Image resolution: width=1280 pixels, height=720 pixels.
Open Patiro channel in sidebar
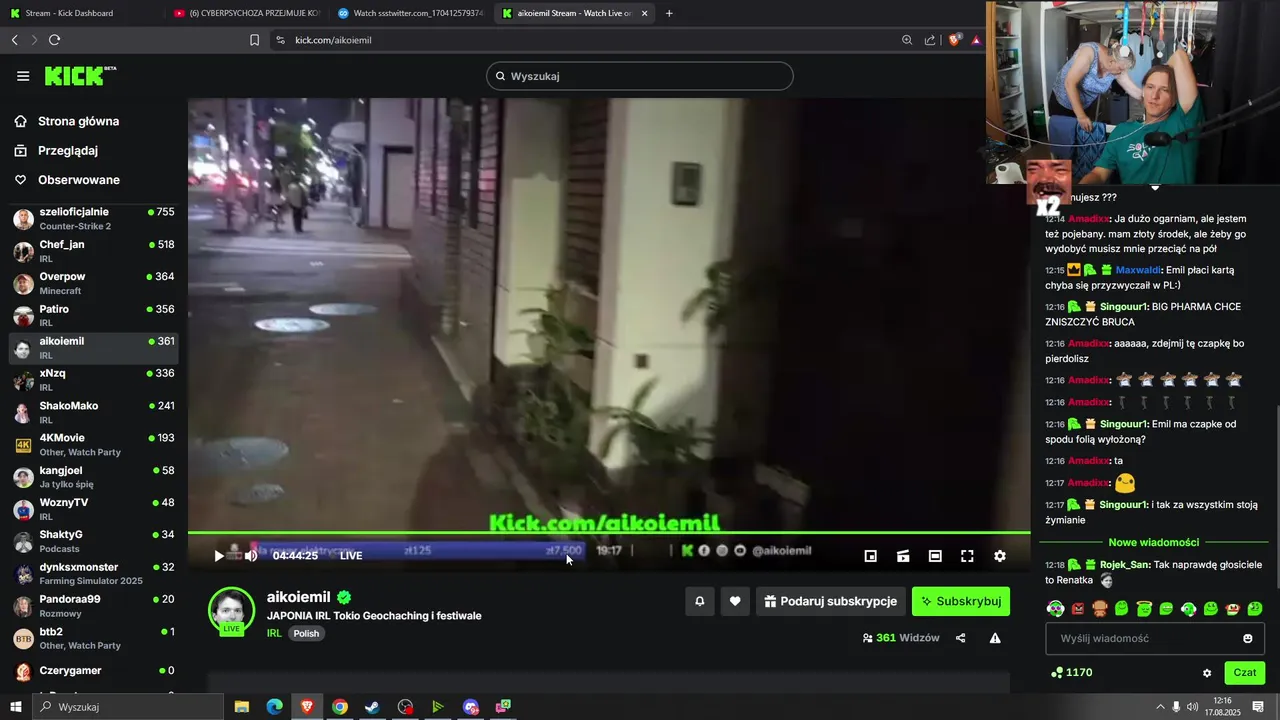[x=94, y=316]
